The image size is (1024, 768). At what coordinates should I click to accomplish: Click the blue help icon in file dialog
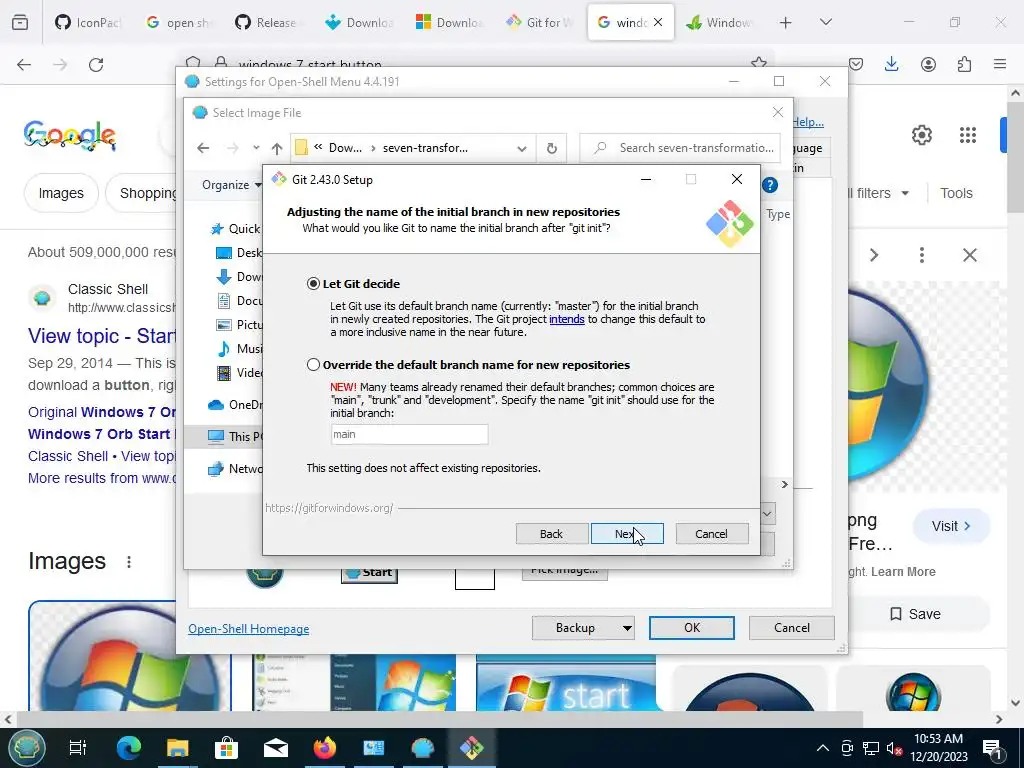(x=770, y=185)
